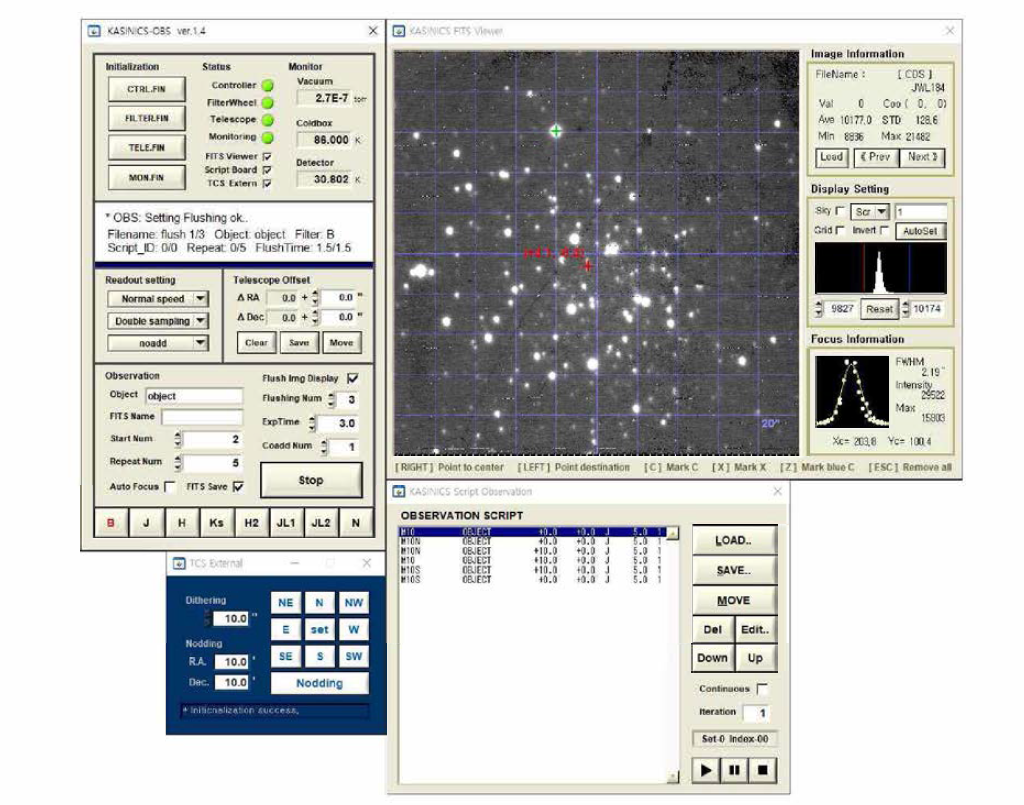Close the KASINICS-OBS window

[x=373, y=31]
